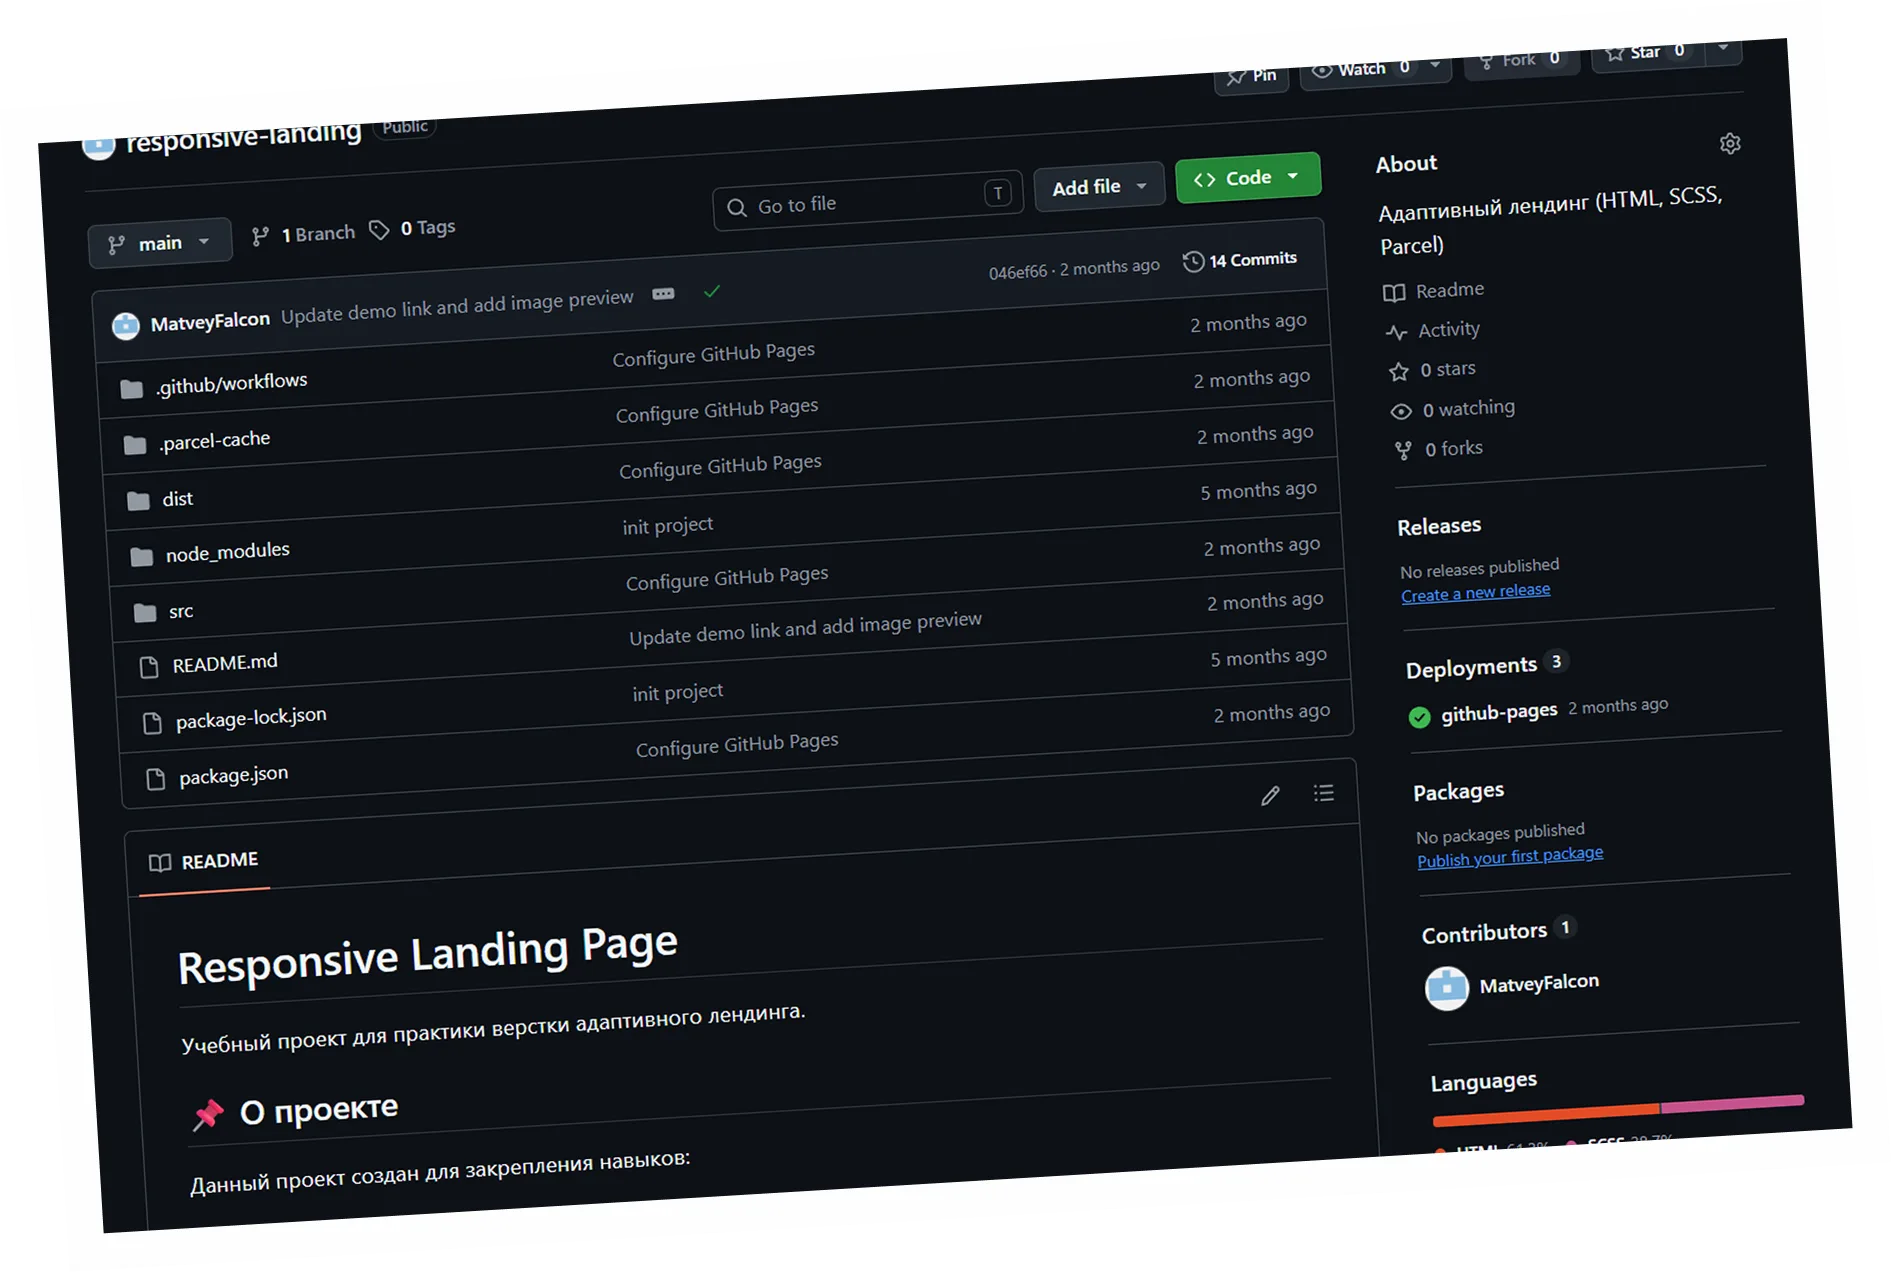This screenshot has height=1272, width=1891.
Task: Click the Star button
Action: tap(1648, 52)
